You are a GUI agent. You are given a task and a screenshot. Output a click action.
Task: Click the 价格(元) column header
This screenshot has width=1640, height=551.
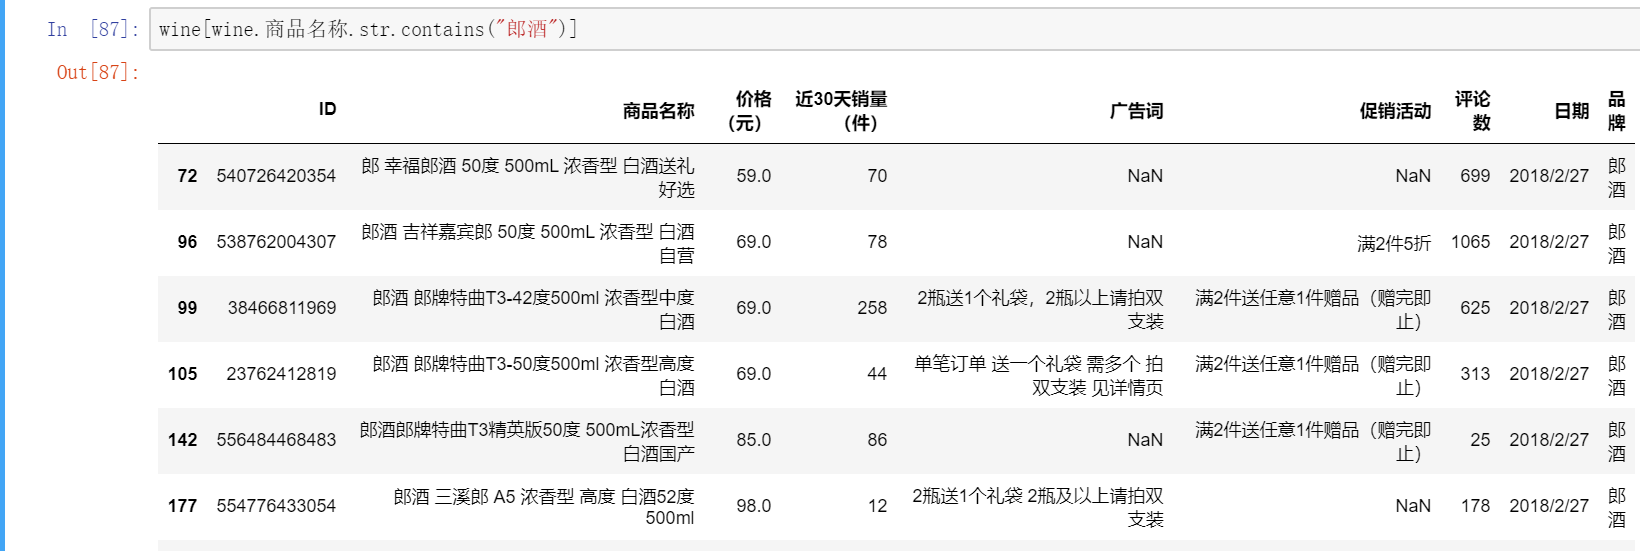[x=750, y=111]
